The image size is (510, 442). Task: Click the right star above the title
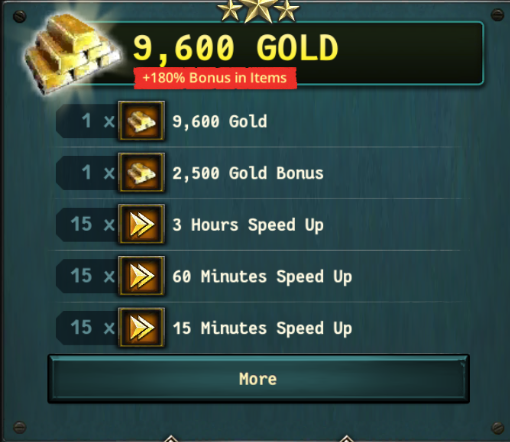(x=286, y=10)
